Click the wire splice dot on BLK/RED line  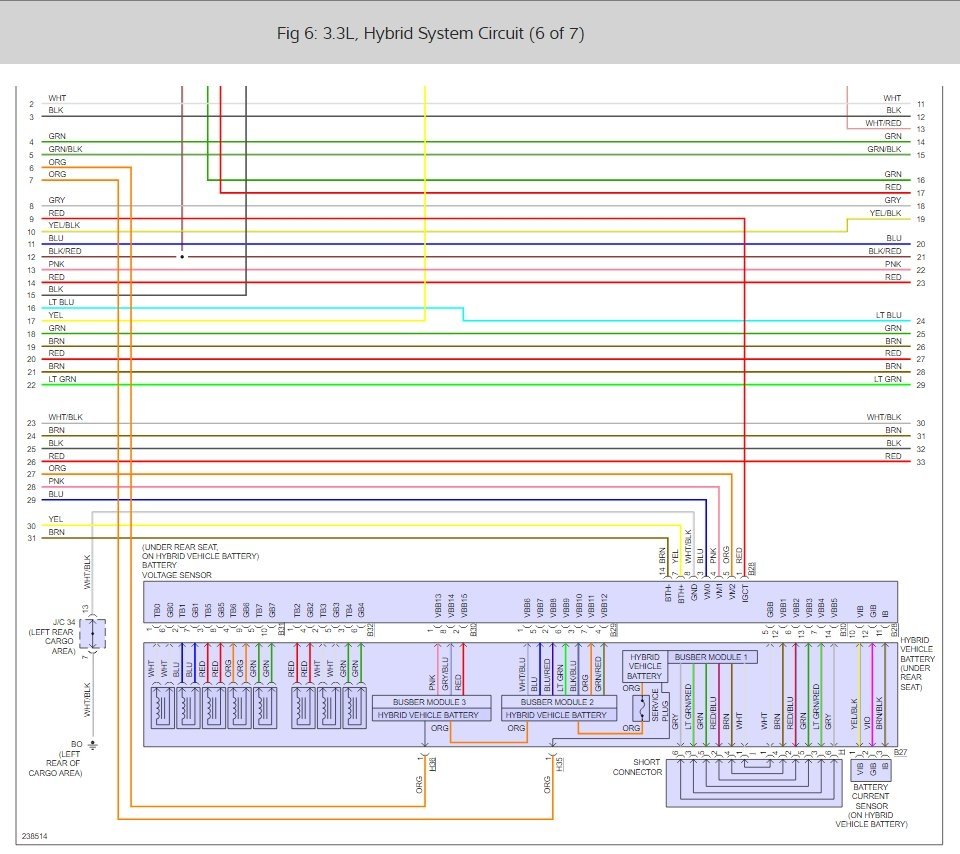(x=182, y=256)
